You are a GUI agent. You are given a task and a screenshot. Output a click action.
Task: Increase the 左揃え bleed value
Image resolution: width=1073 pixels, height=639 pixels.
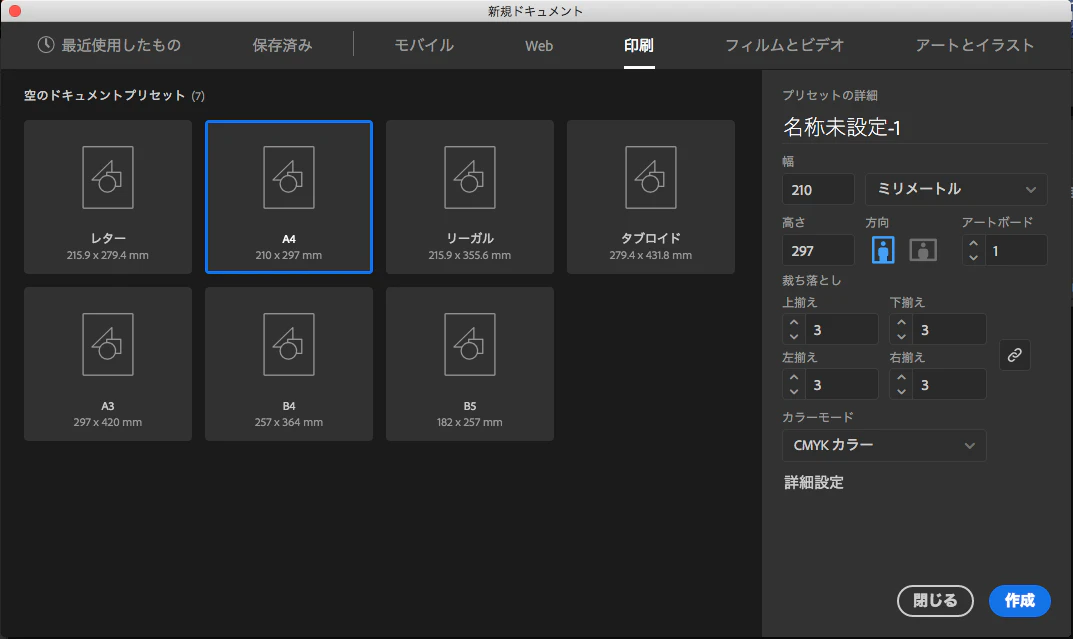coord(794,378)
